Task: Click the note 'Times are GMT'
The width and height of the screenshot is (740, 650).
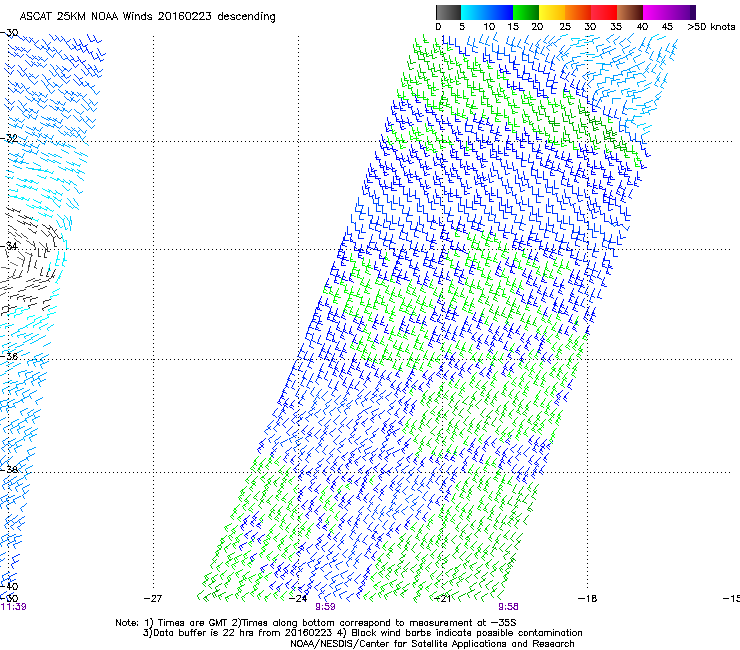Action: coord(193,623)
